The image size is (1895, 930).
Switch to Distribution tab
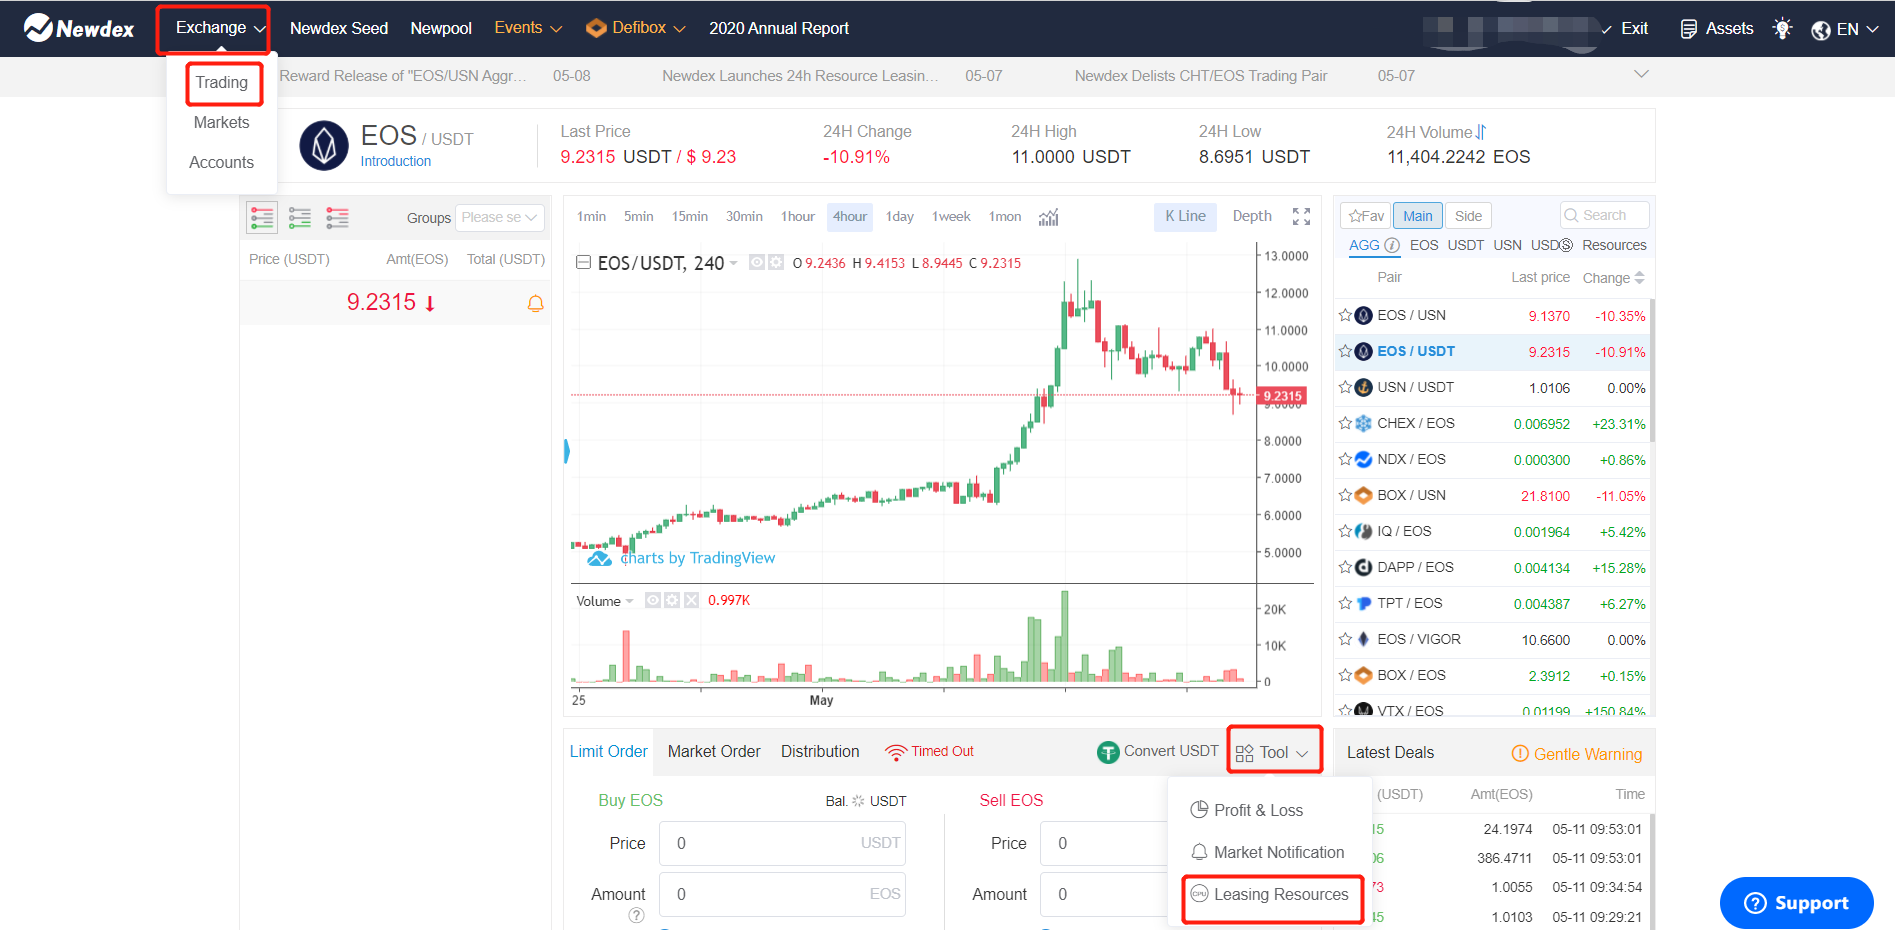pos(820,751)
